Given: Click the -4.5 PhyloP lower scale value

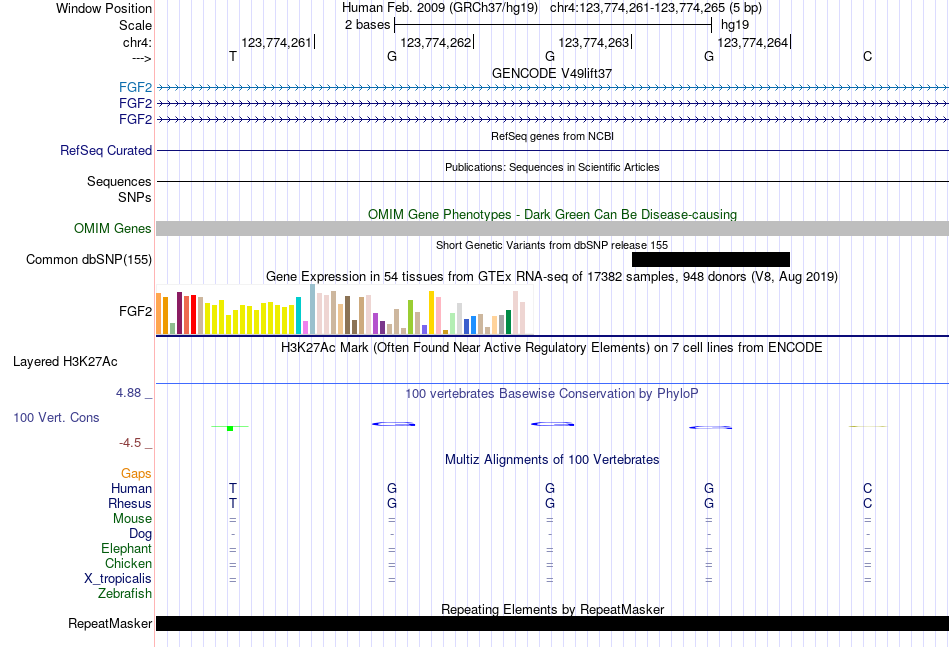Looking at the screenshot, I should point(130,443).
